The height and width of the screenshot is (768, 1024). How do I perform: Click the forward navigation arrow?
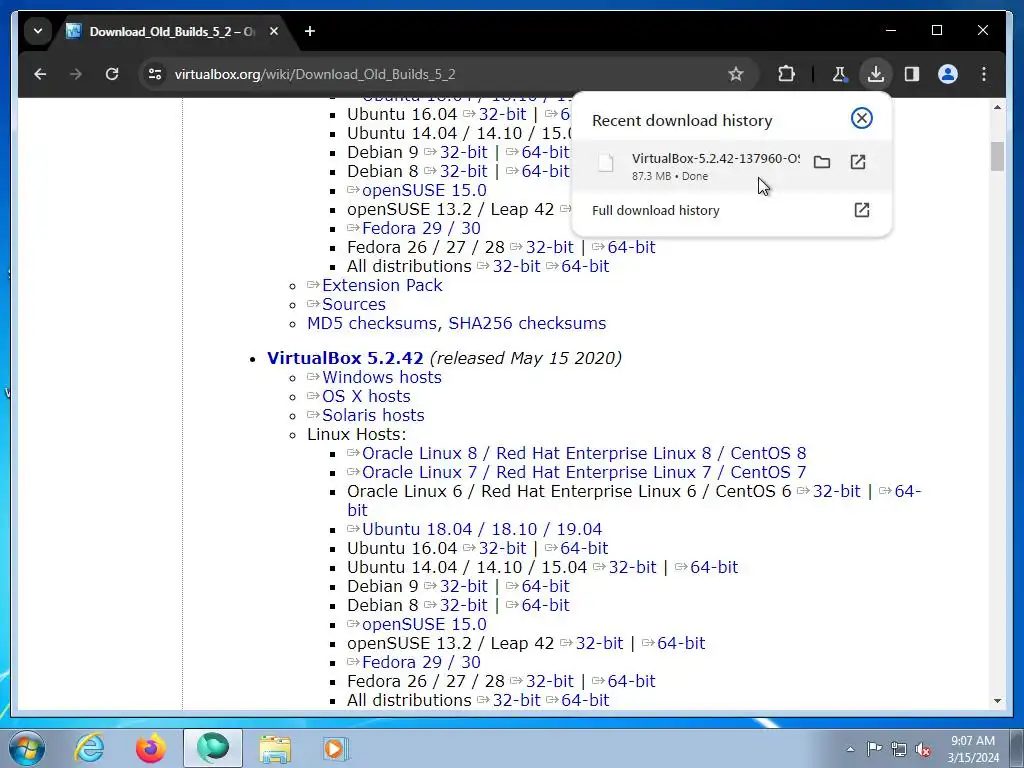76,74
